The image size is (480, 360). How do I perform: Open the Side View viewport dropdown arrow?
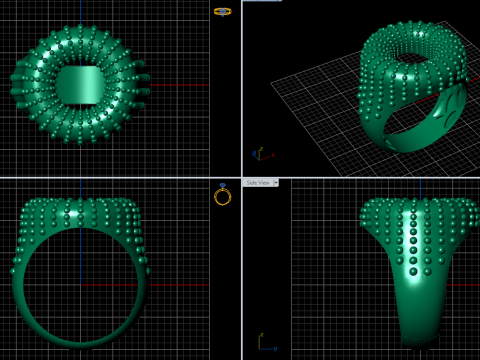(276, 183)
